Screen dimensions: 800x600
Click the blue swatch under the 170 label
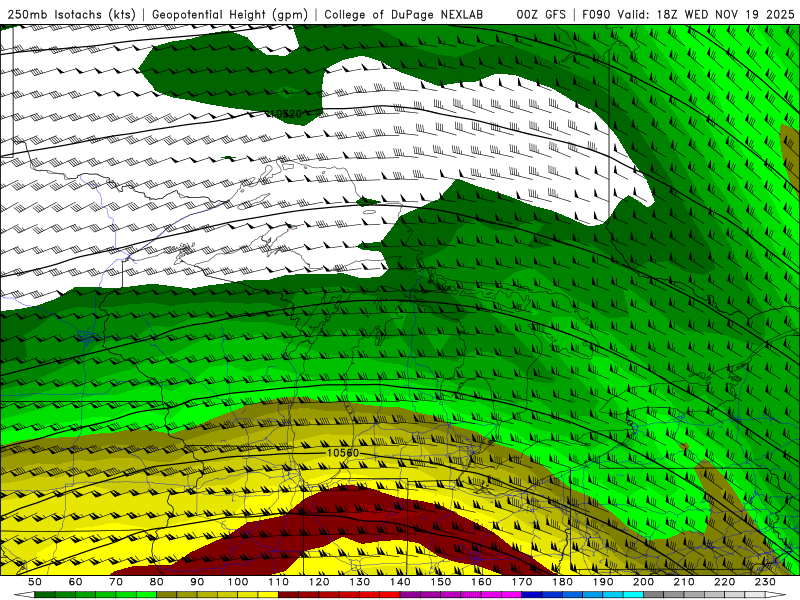pyautogui.click(x=532, y=595)
